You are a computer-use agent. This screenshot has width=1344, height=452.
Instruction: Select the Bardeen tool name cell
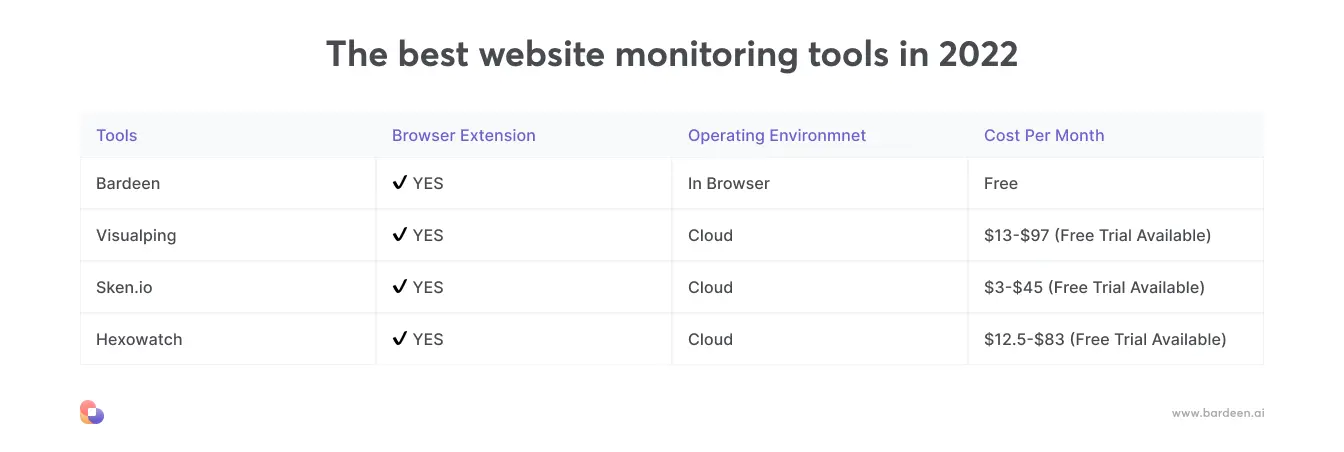pos(228,183)
